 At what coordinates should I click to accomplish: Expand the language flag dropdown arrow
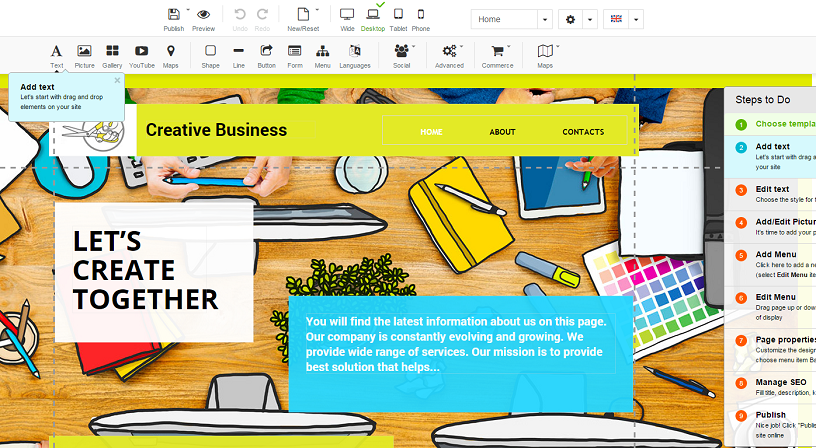pos(636,19)
